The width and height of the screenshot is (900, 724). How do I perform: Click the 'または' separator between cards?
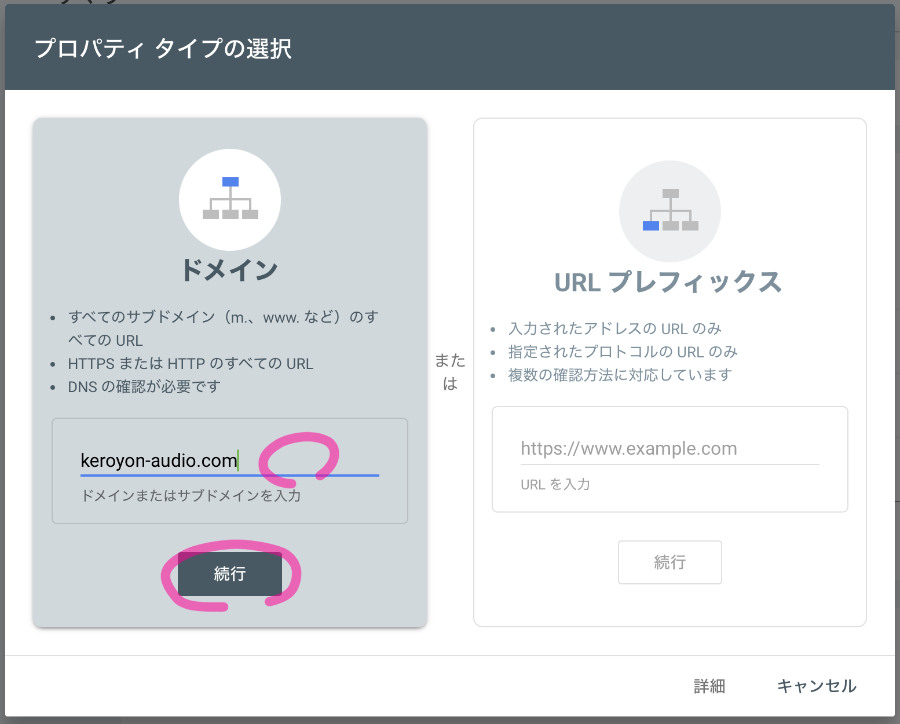click(x=450, y=371)
